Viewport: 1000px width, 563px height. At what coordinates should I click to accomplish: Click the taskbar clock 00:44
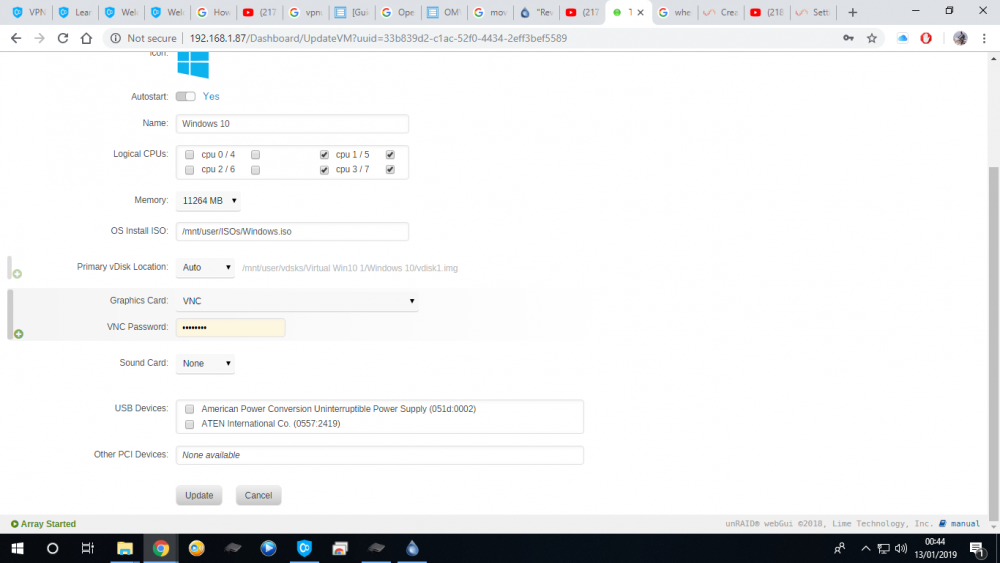pyautogui.click(x=935, y=541)
